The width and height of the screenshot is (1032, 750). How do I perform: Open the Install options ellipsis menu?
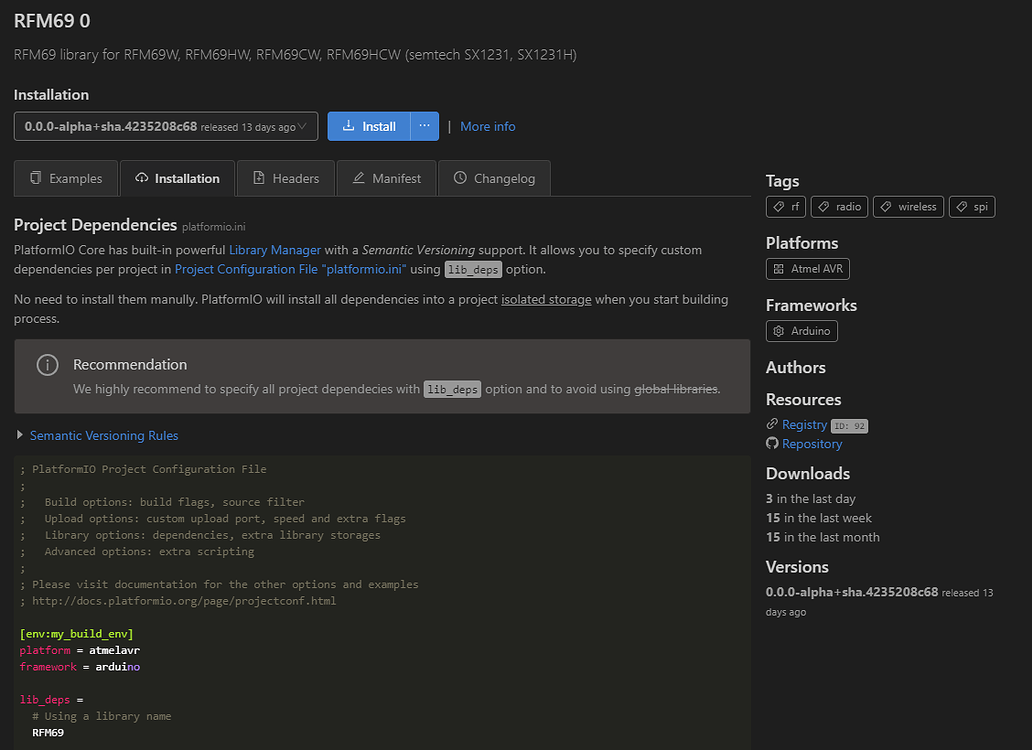[425, 126]
